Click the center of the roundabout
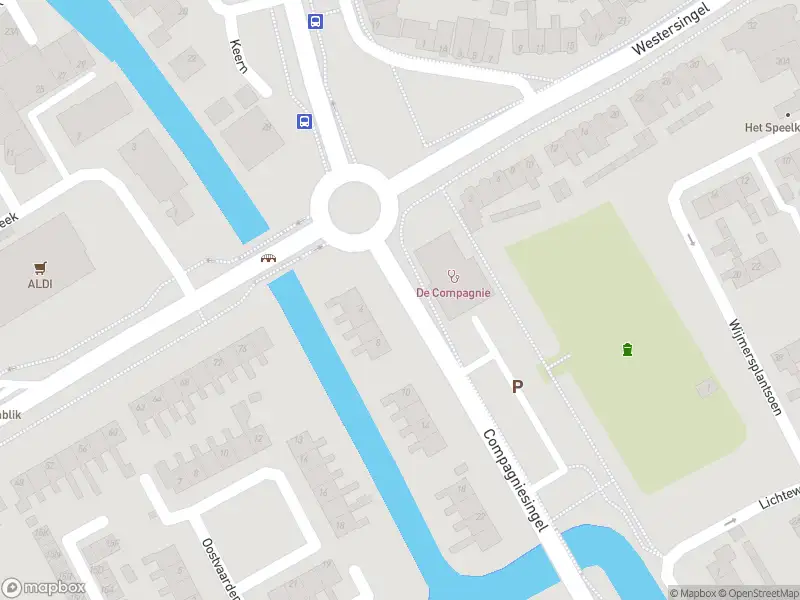This screenshot has height=600, width=800. point(354,207)
